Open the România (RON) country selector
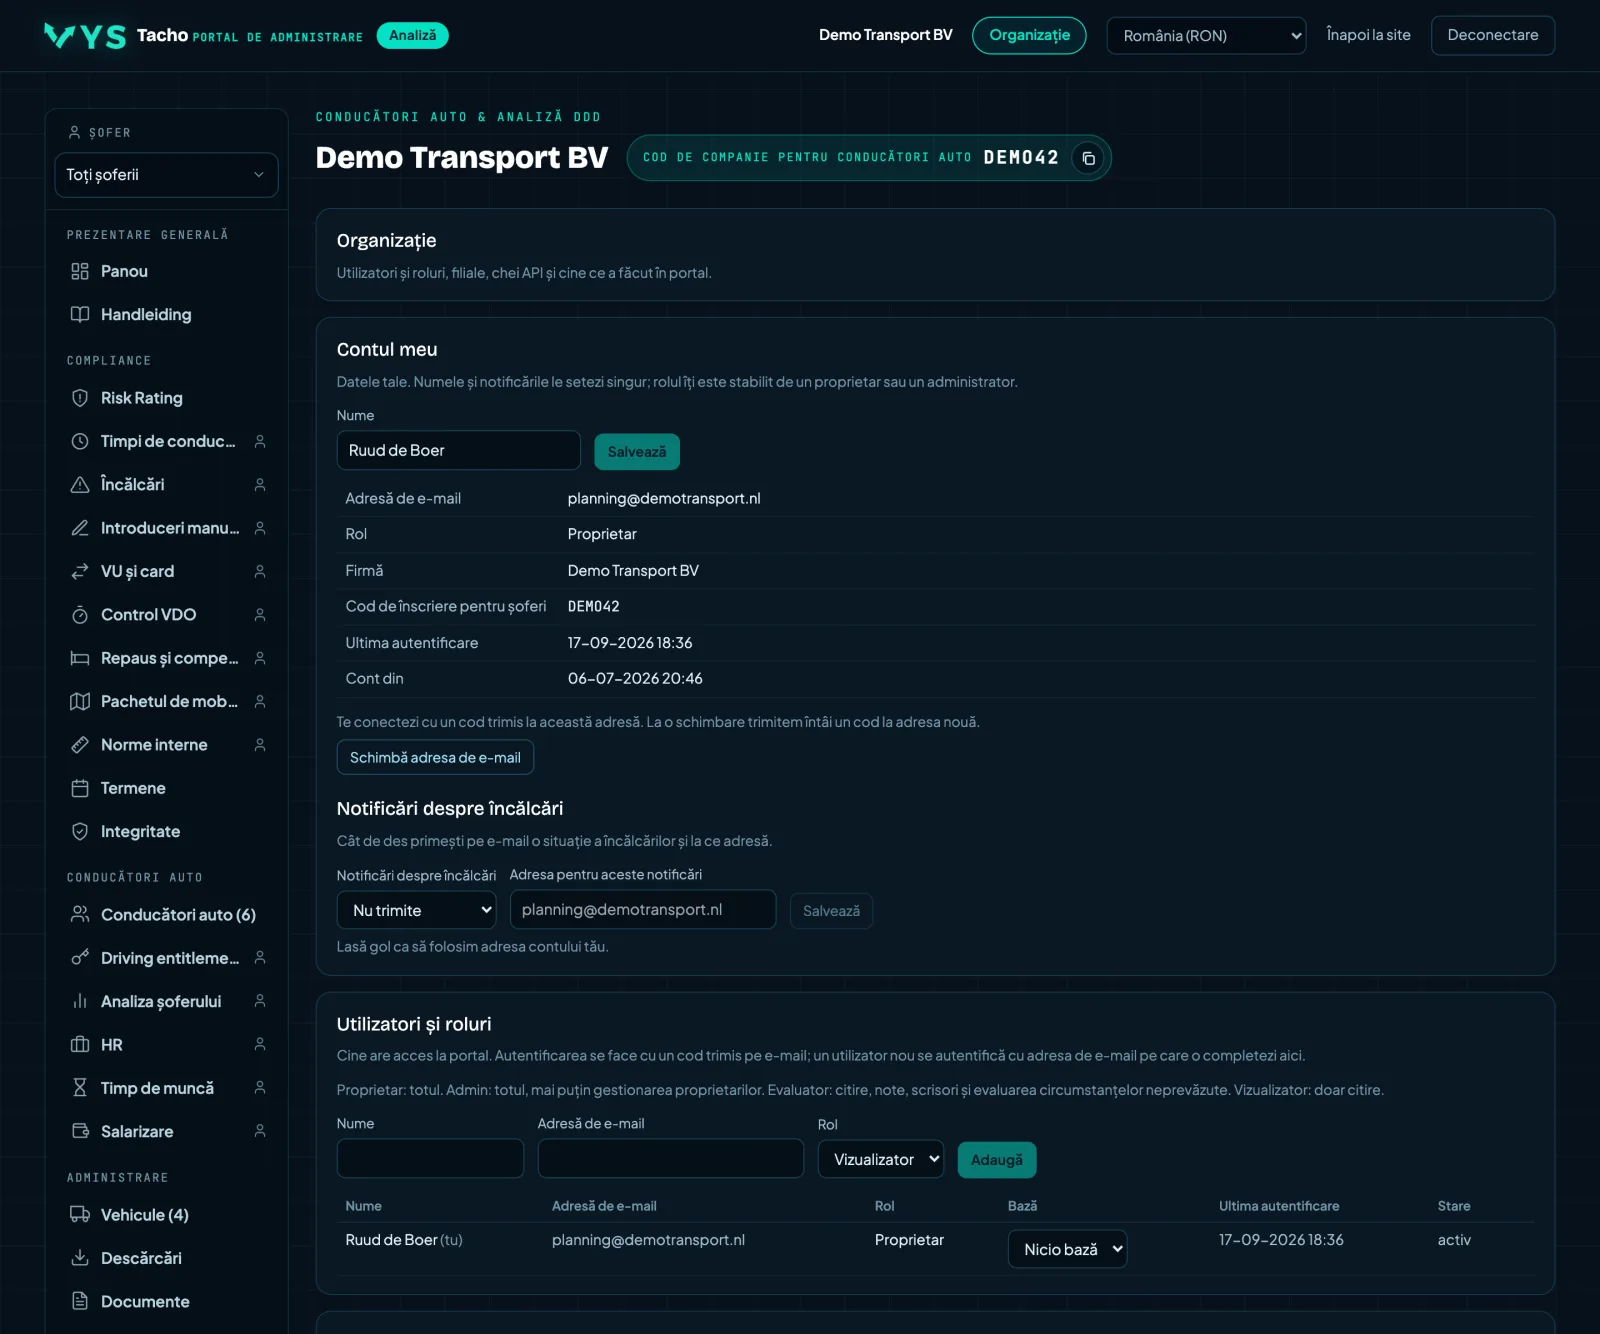 [1206, 36]
